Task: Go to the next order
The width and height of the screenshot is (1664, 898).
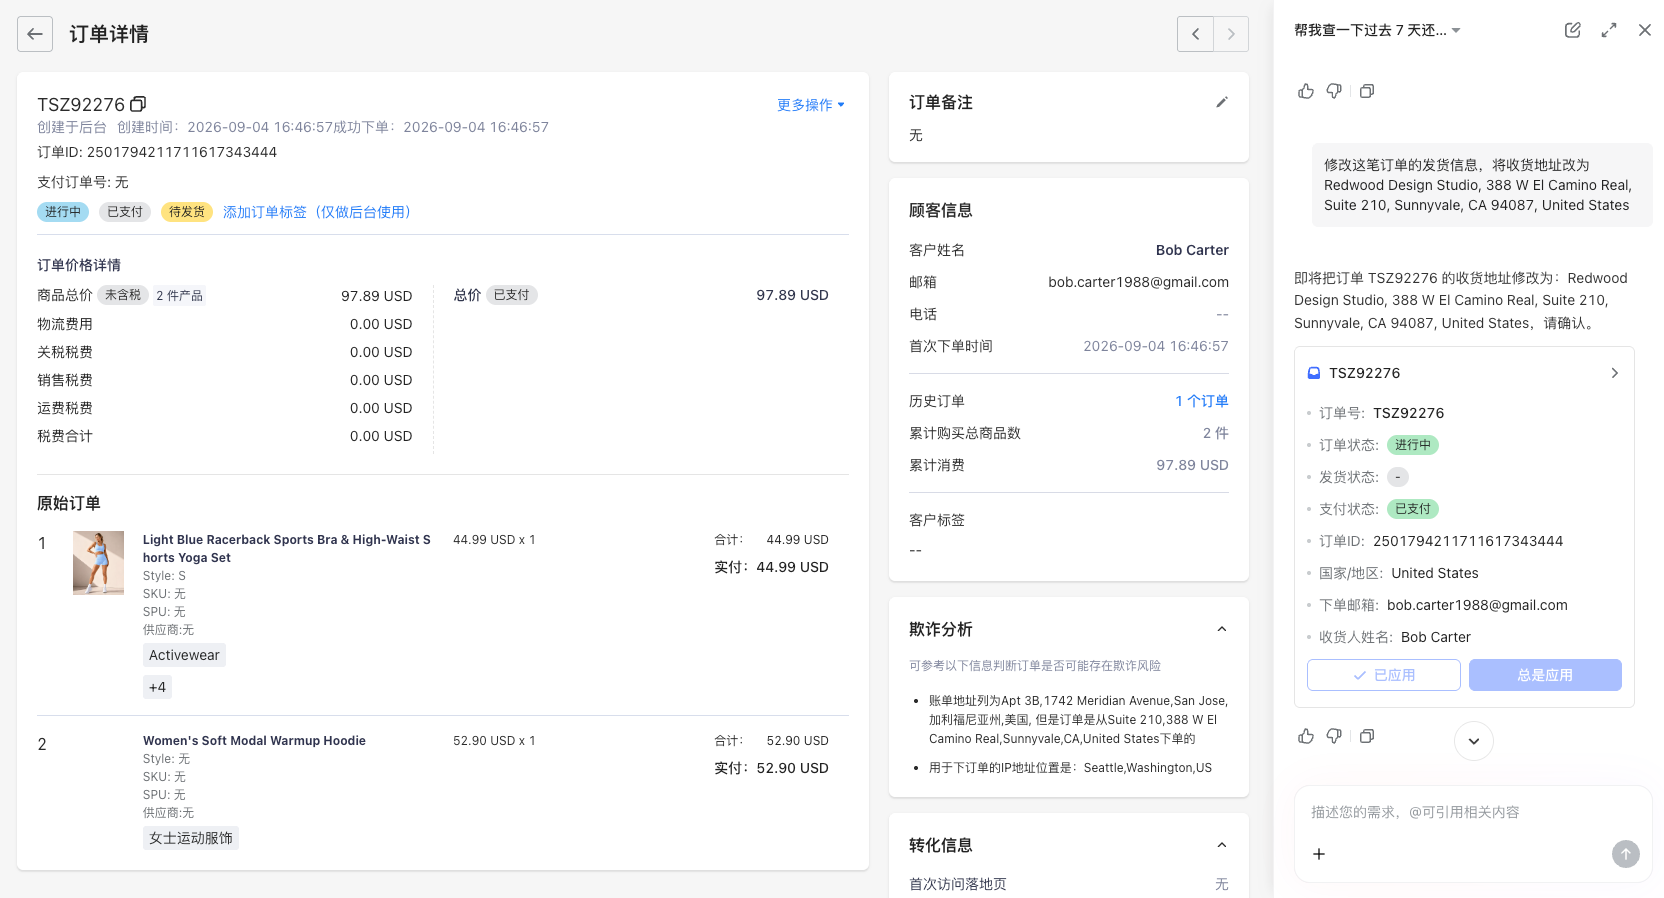Action: (x=1231, y=34)
